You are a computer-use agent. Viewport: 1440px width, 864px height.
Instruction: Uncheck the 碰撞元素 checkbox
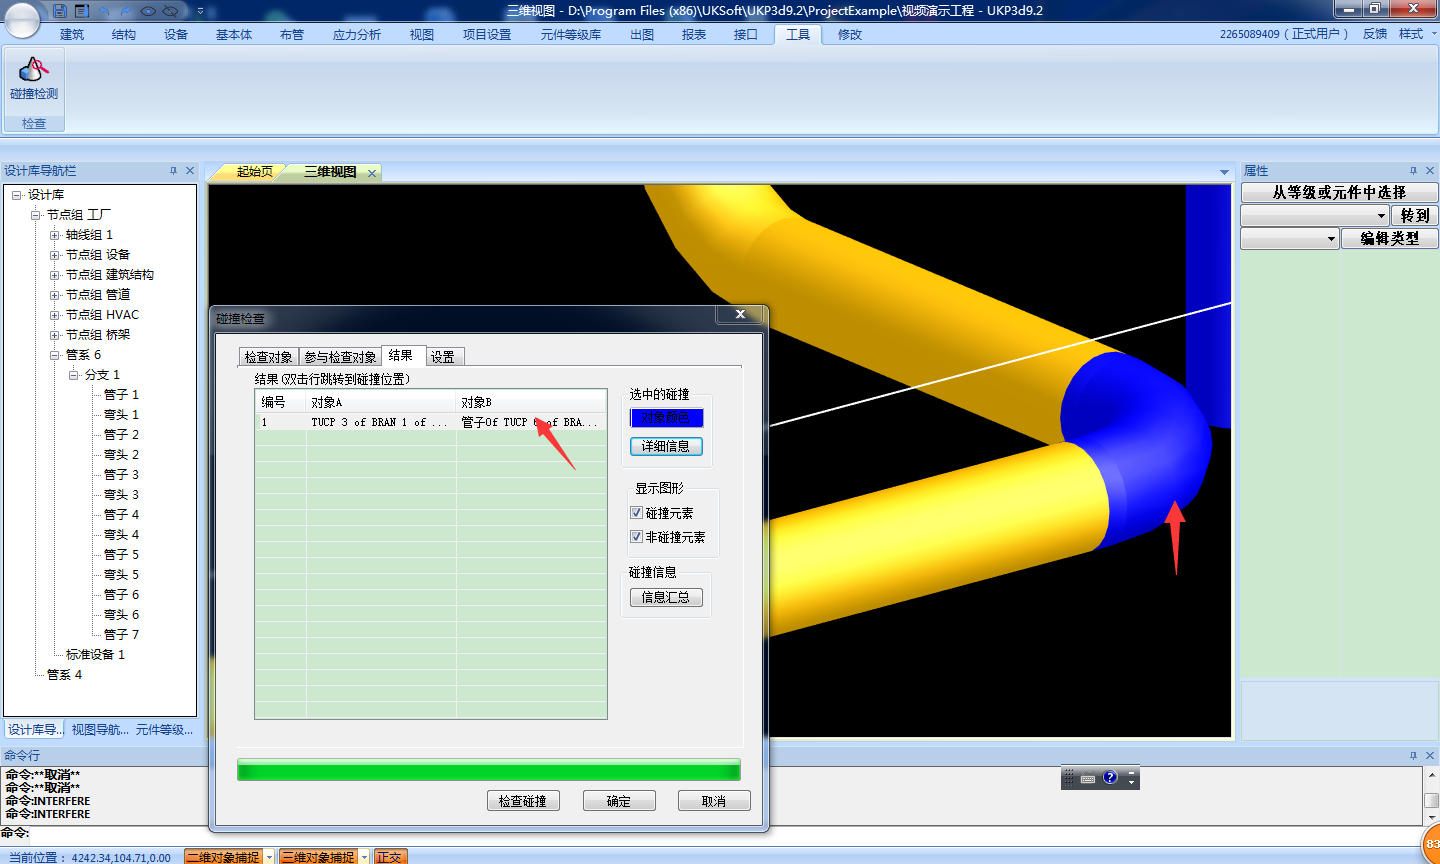(x=636, y=513)
